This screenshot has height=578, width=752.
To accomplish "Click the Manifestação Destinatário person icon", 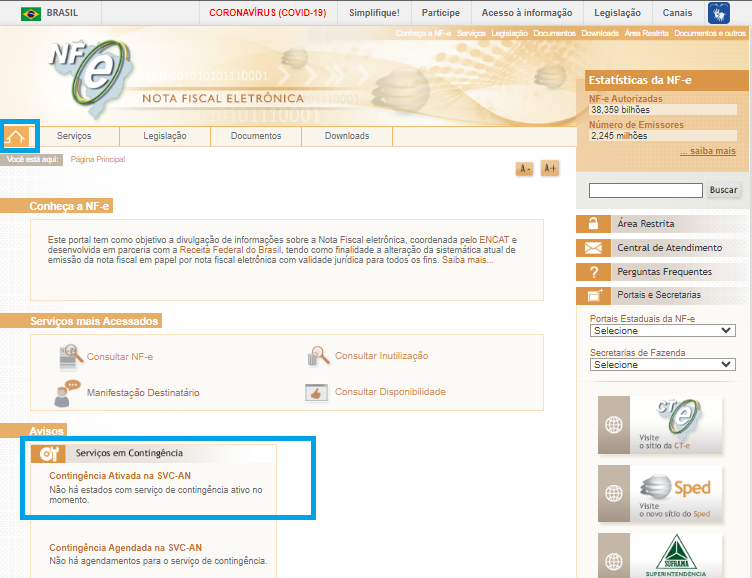I will pyautogui.click(x=67, y=393).
